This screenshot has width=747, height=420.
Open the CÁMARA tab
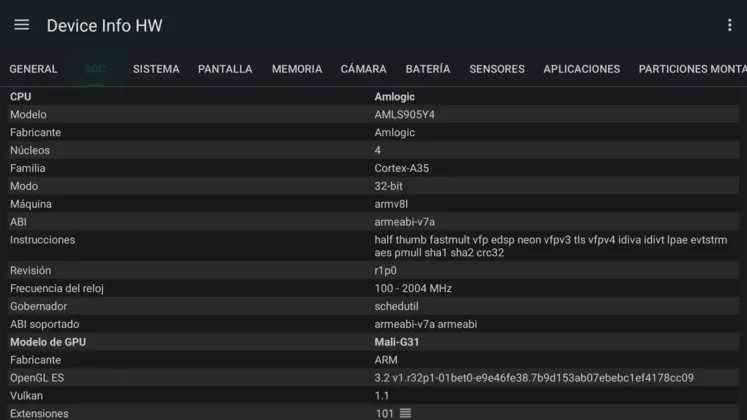coord(363,69)
